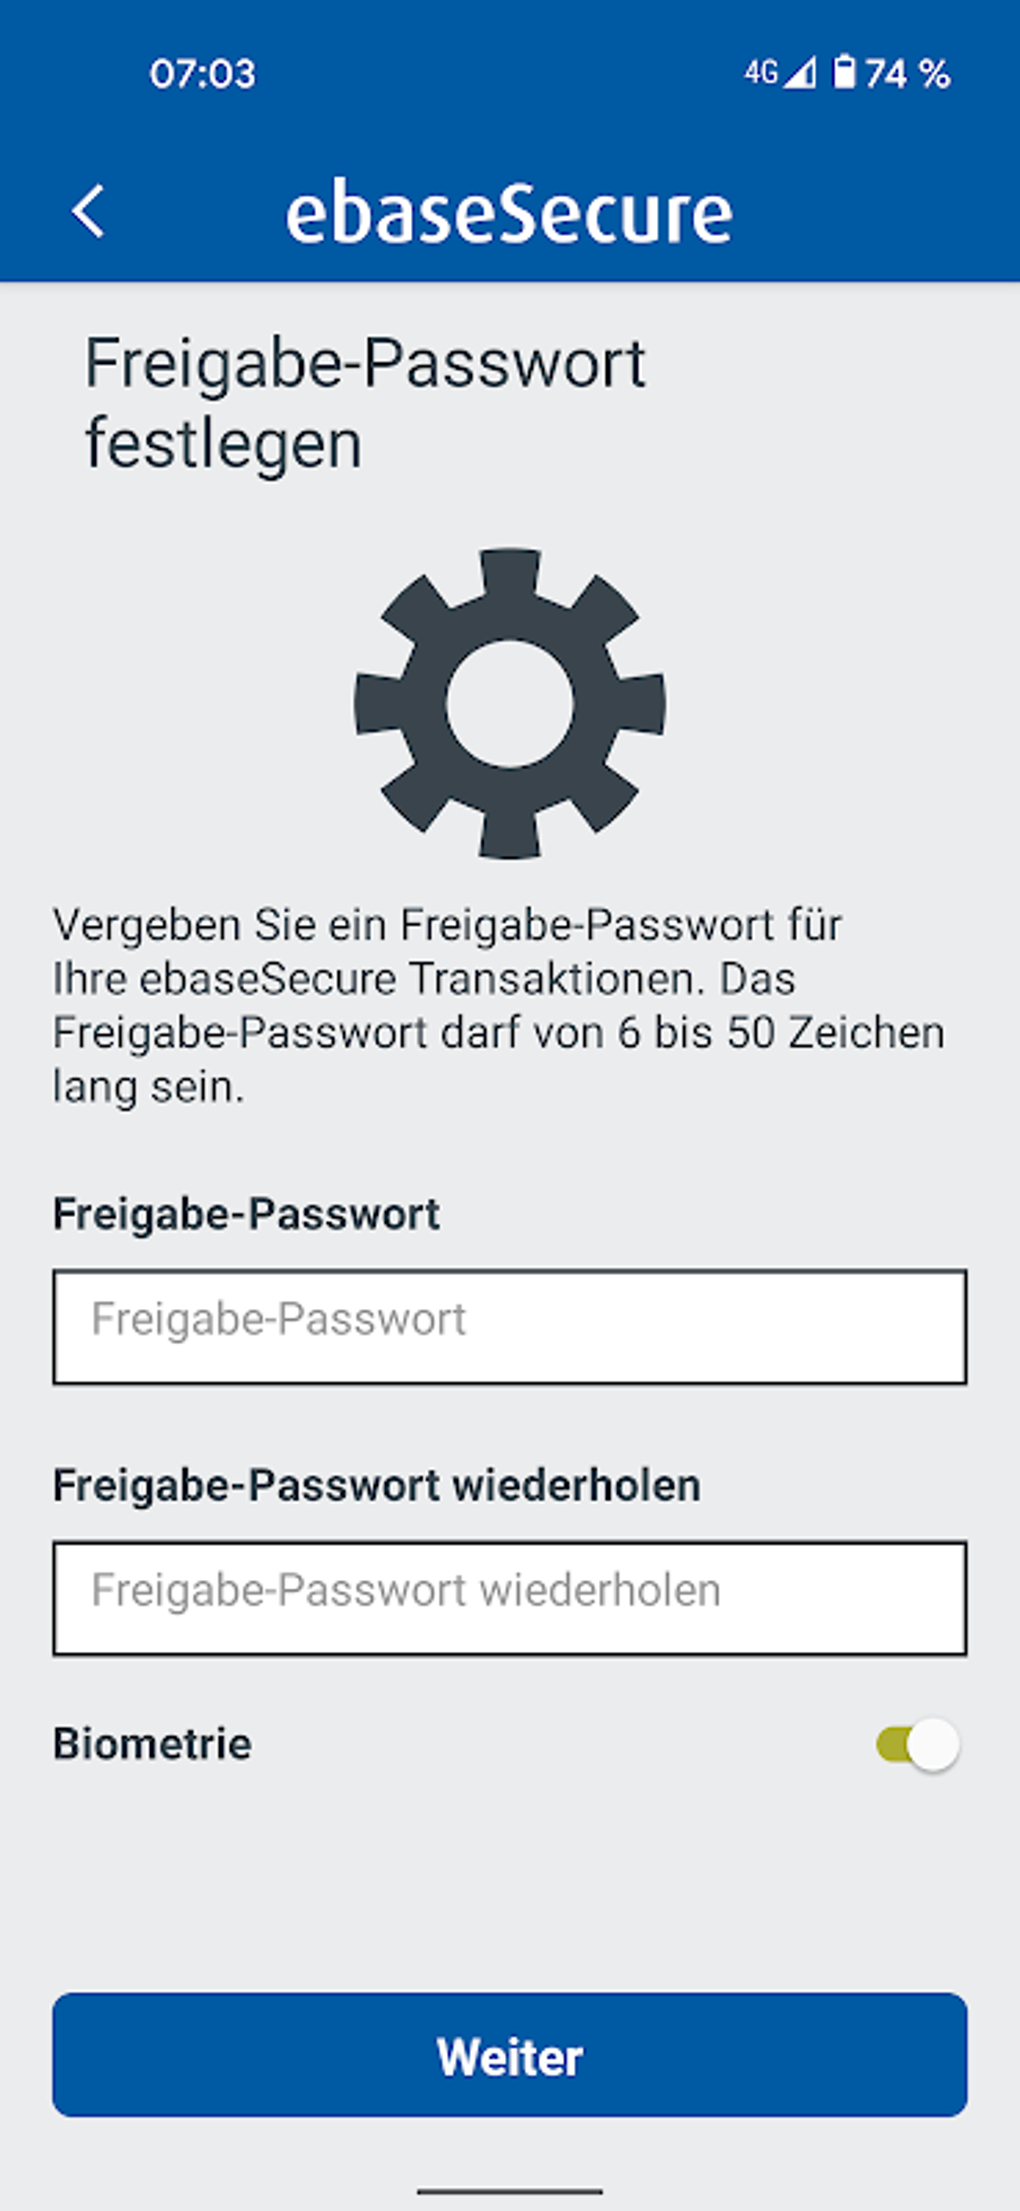Image resolution: width=1020 pixels, height=2211 pixels.
Task: Tap the 74 % battery percentage
Action: [x=908, y=74]
